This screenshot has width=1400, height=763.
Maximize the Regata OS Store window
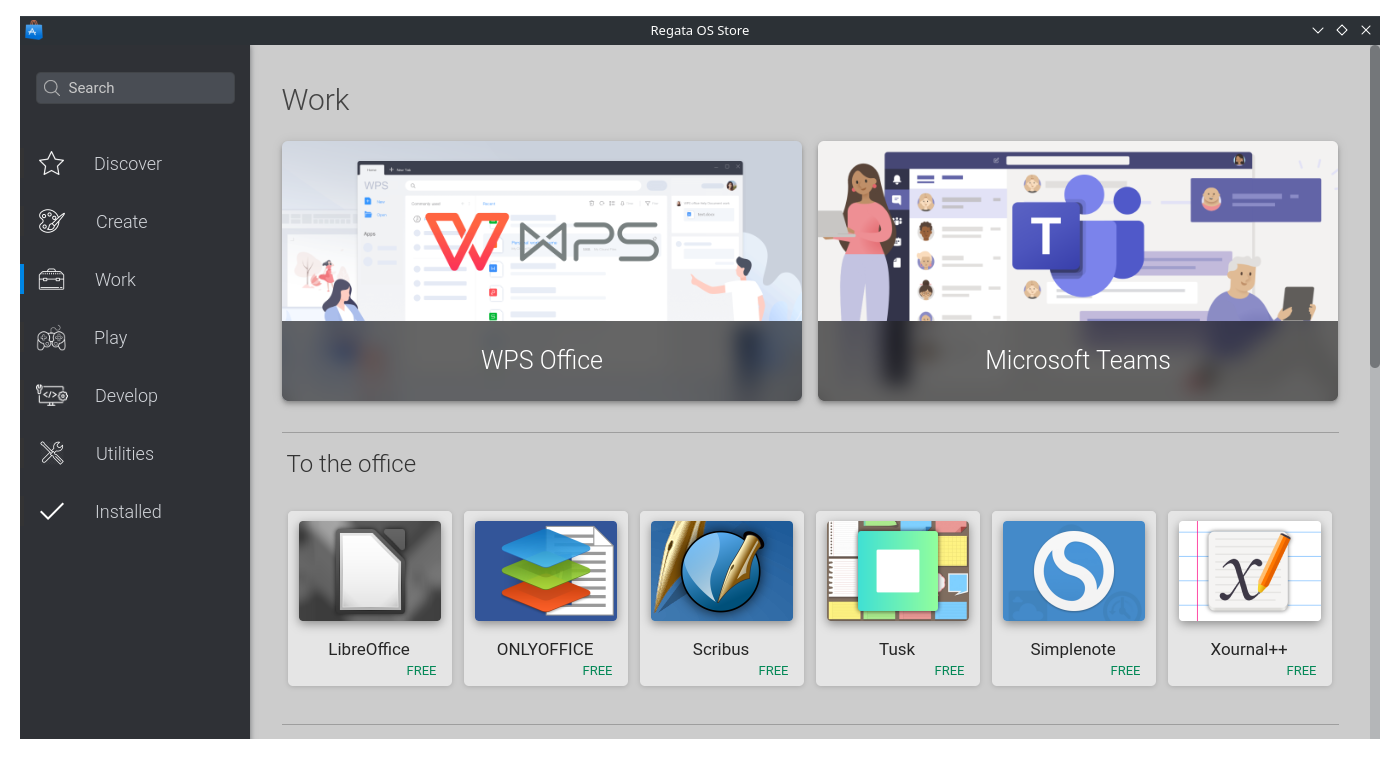tap(1342, 30)
